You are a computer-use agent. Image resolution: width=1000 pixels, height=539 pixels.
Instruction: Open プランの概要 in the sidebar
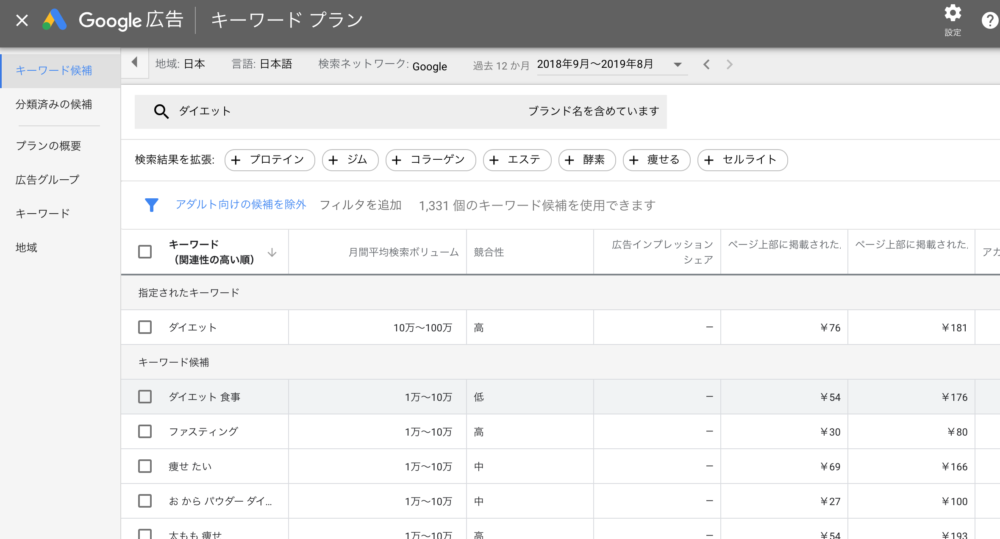coord(48,145)
